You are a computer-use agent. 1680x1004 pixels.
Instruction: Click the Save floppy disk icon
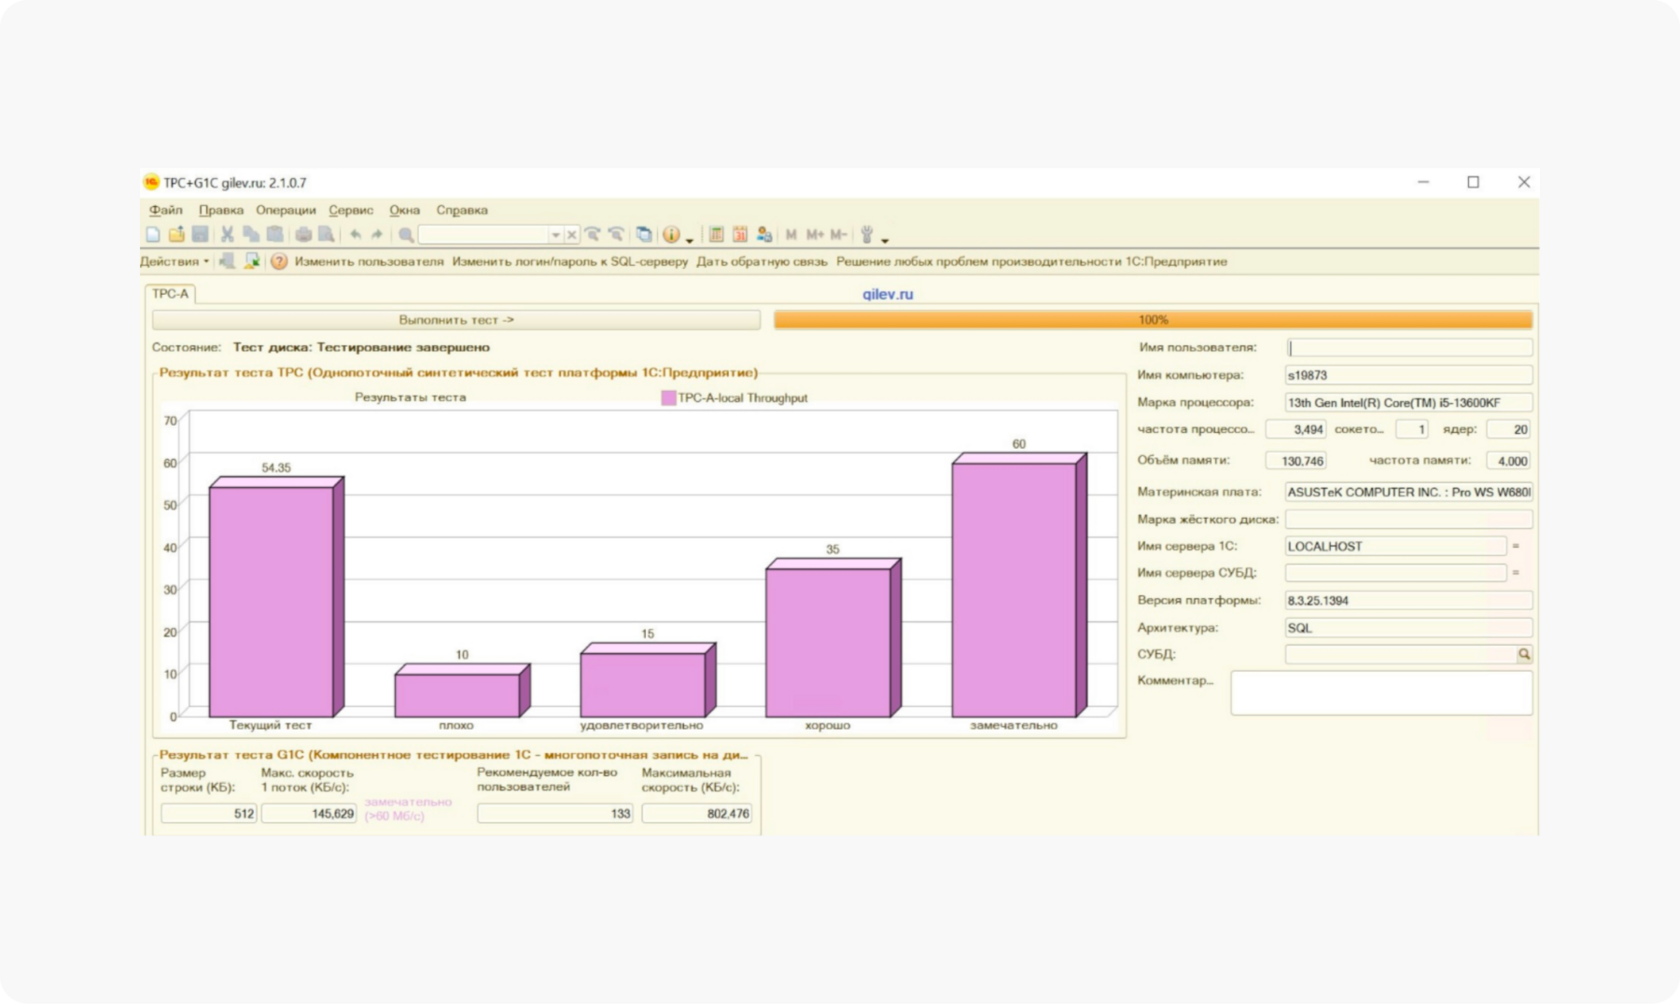click(200, 235)
